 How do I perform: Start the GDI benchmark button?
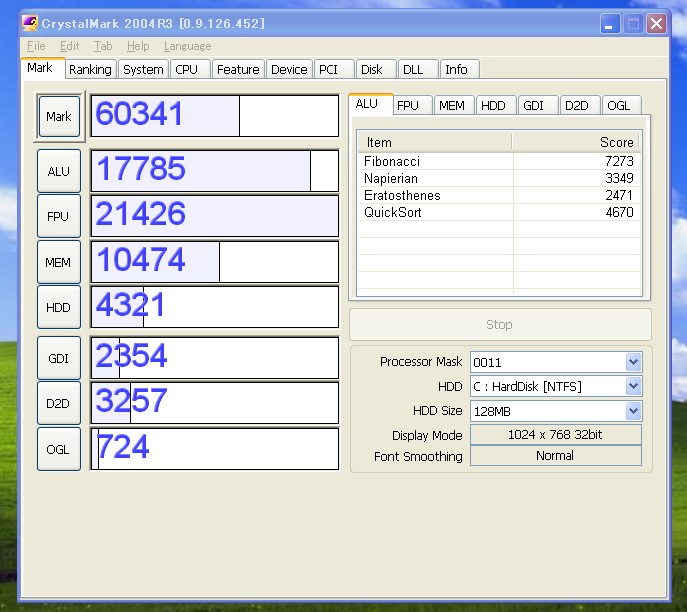(x=59, y=358)
